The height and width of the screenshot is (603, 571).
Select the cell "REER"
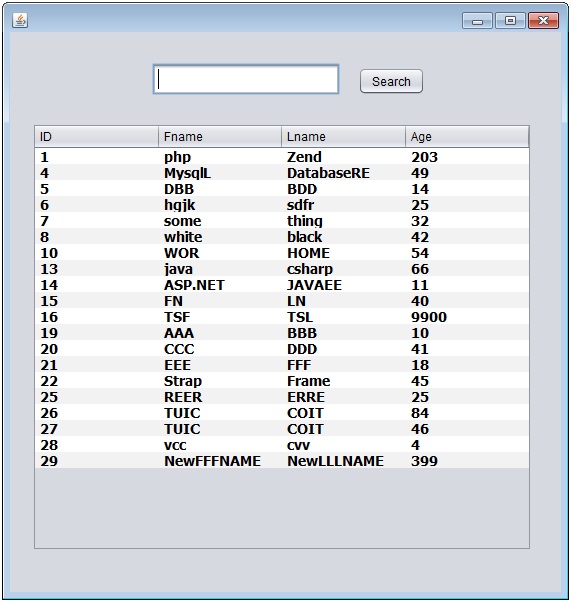coord(220,397)
